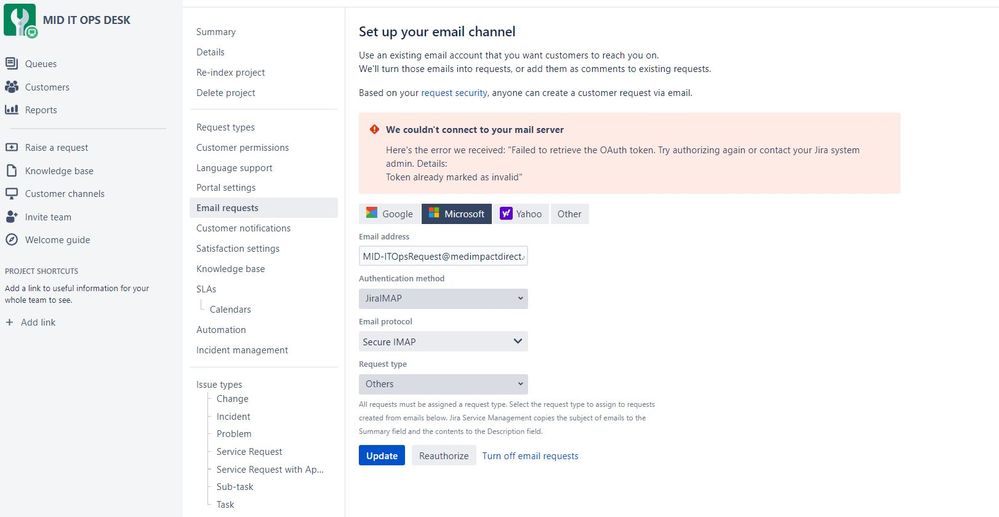
Task: Click the Invite team icon
Action: tap(12, 217)
